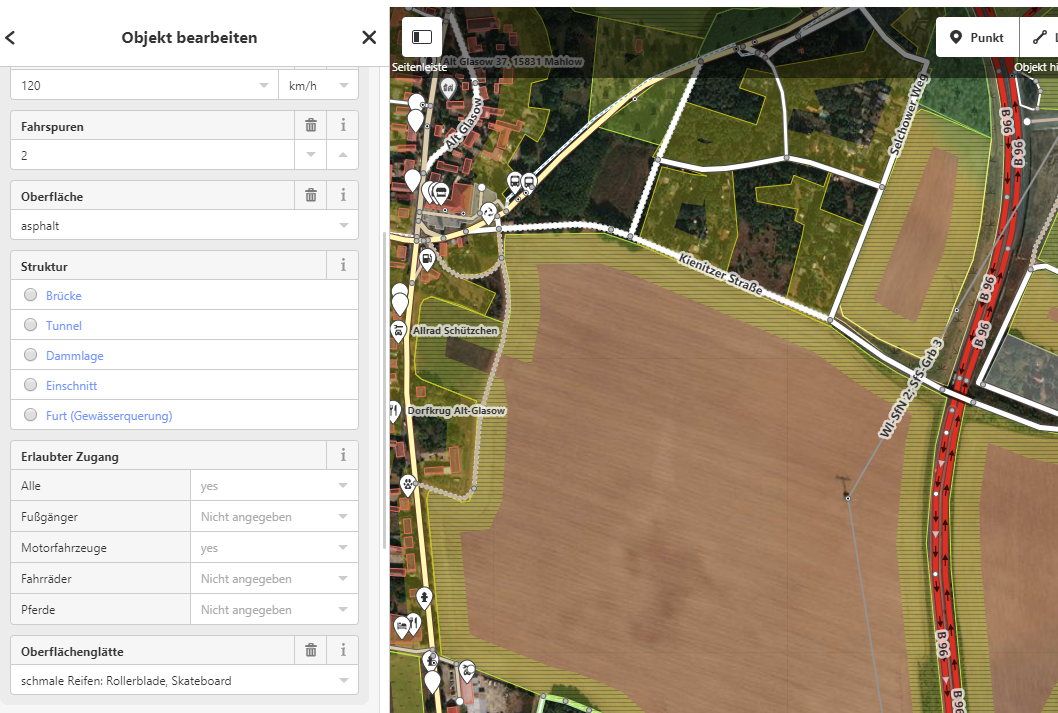Close the Objekt bearbeiten panel
The width and height of the screenshot is (1058, 713).
point(369,38)
